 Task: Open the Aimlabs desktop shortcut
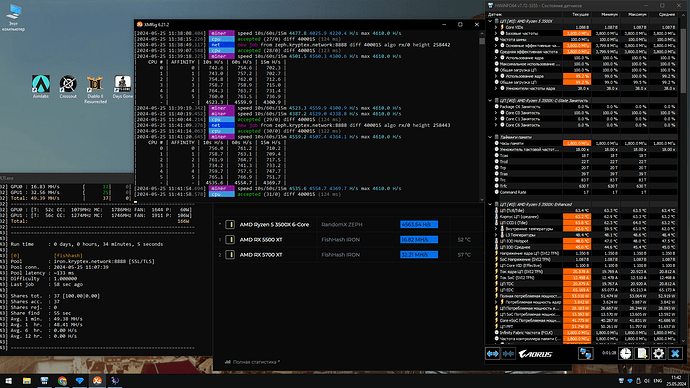41,86
